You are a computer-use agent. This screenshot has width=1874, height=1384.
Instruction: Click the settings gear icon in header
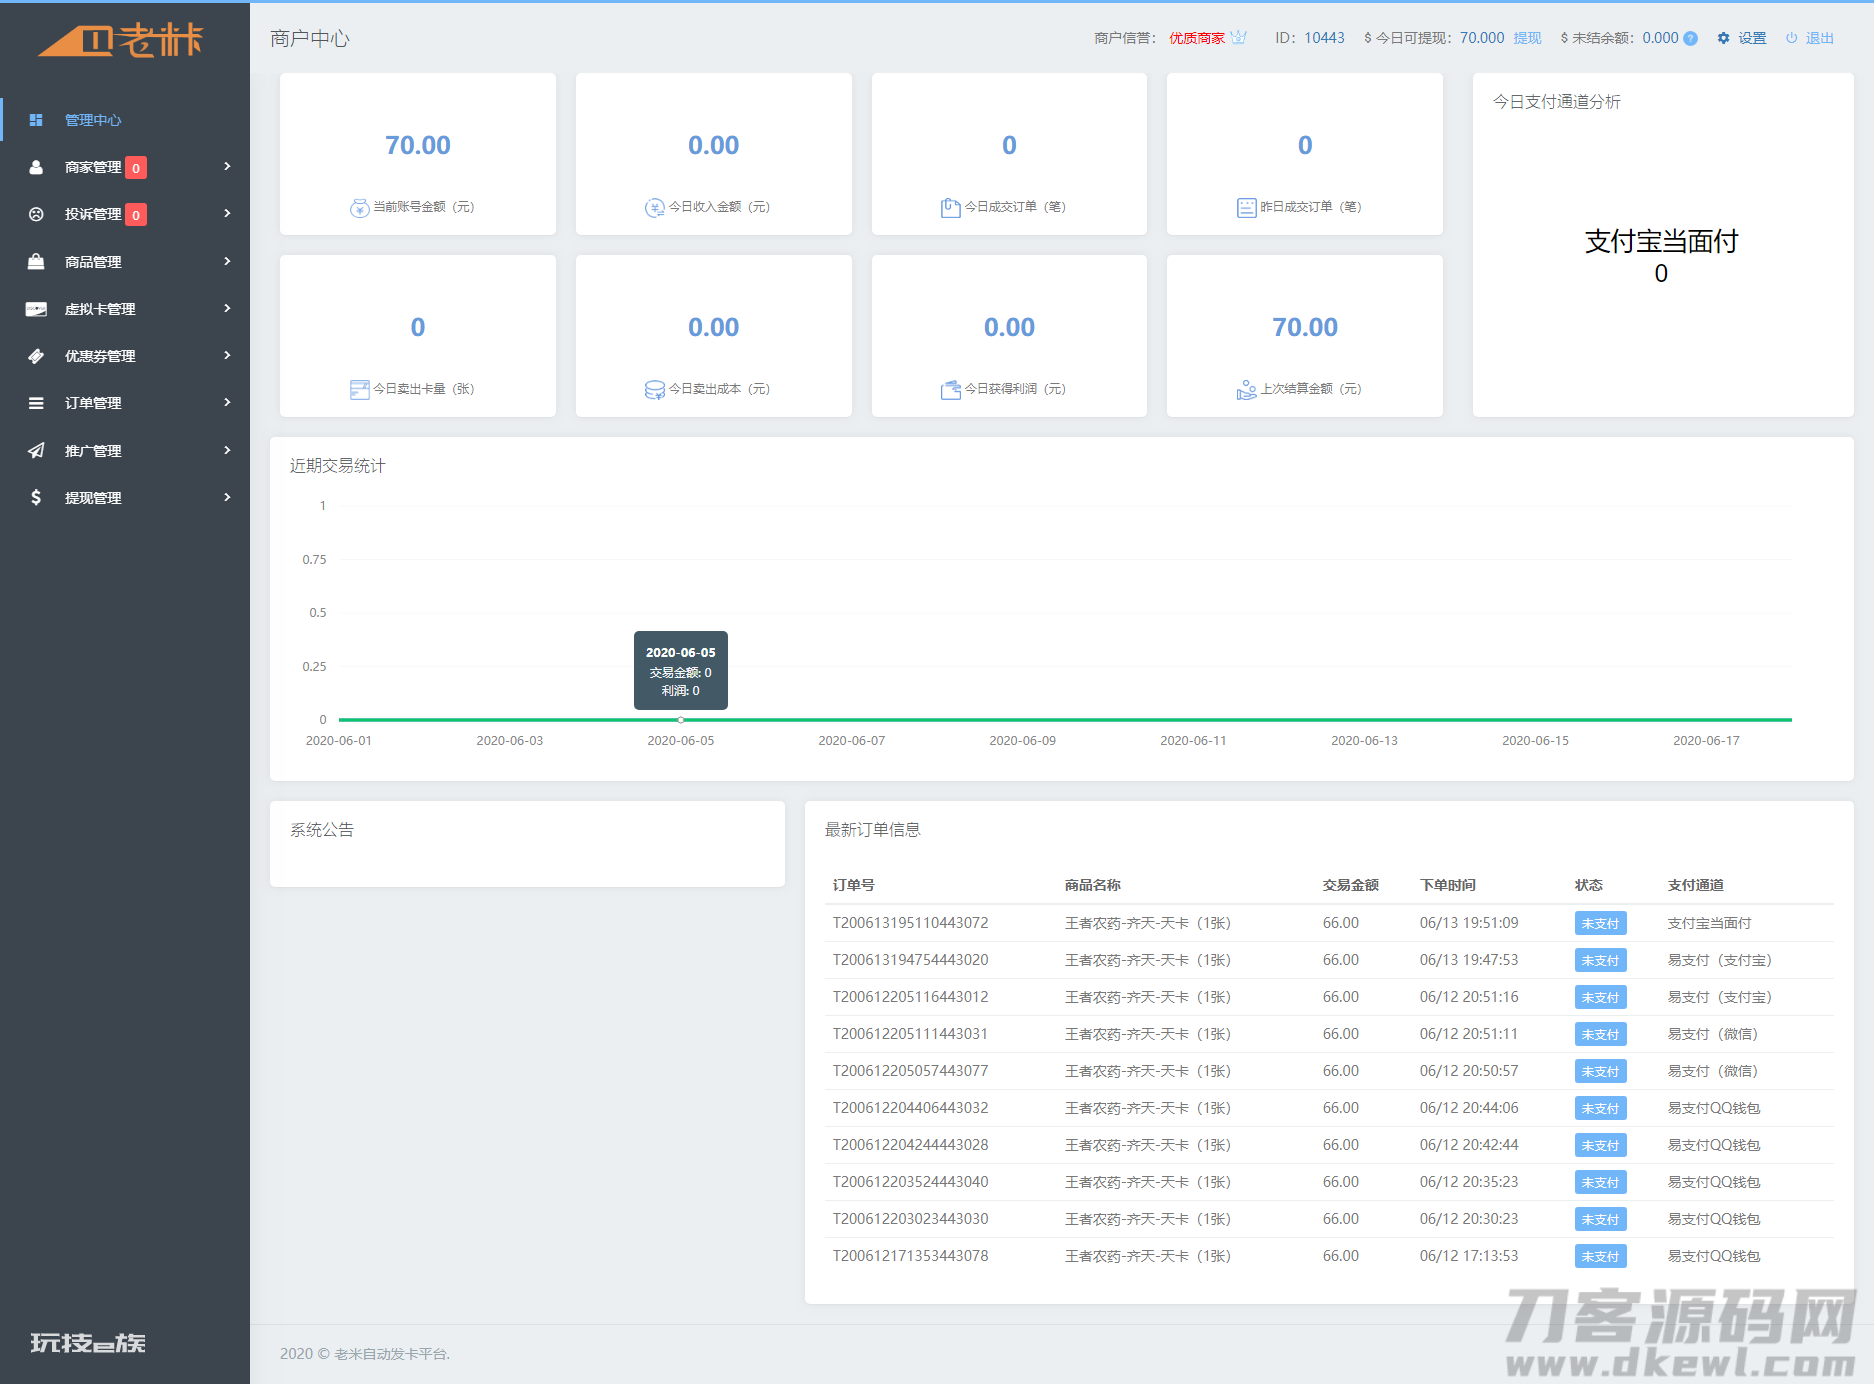click(1723, 38)
